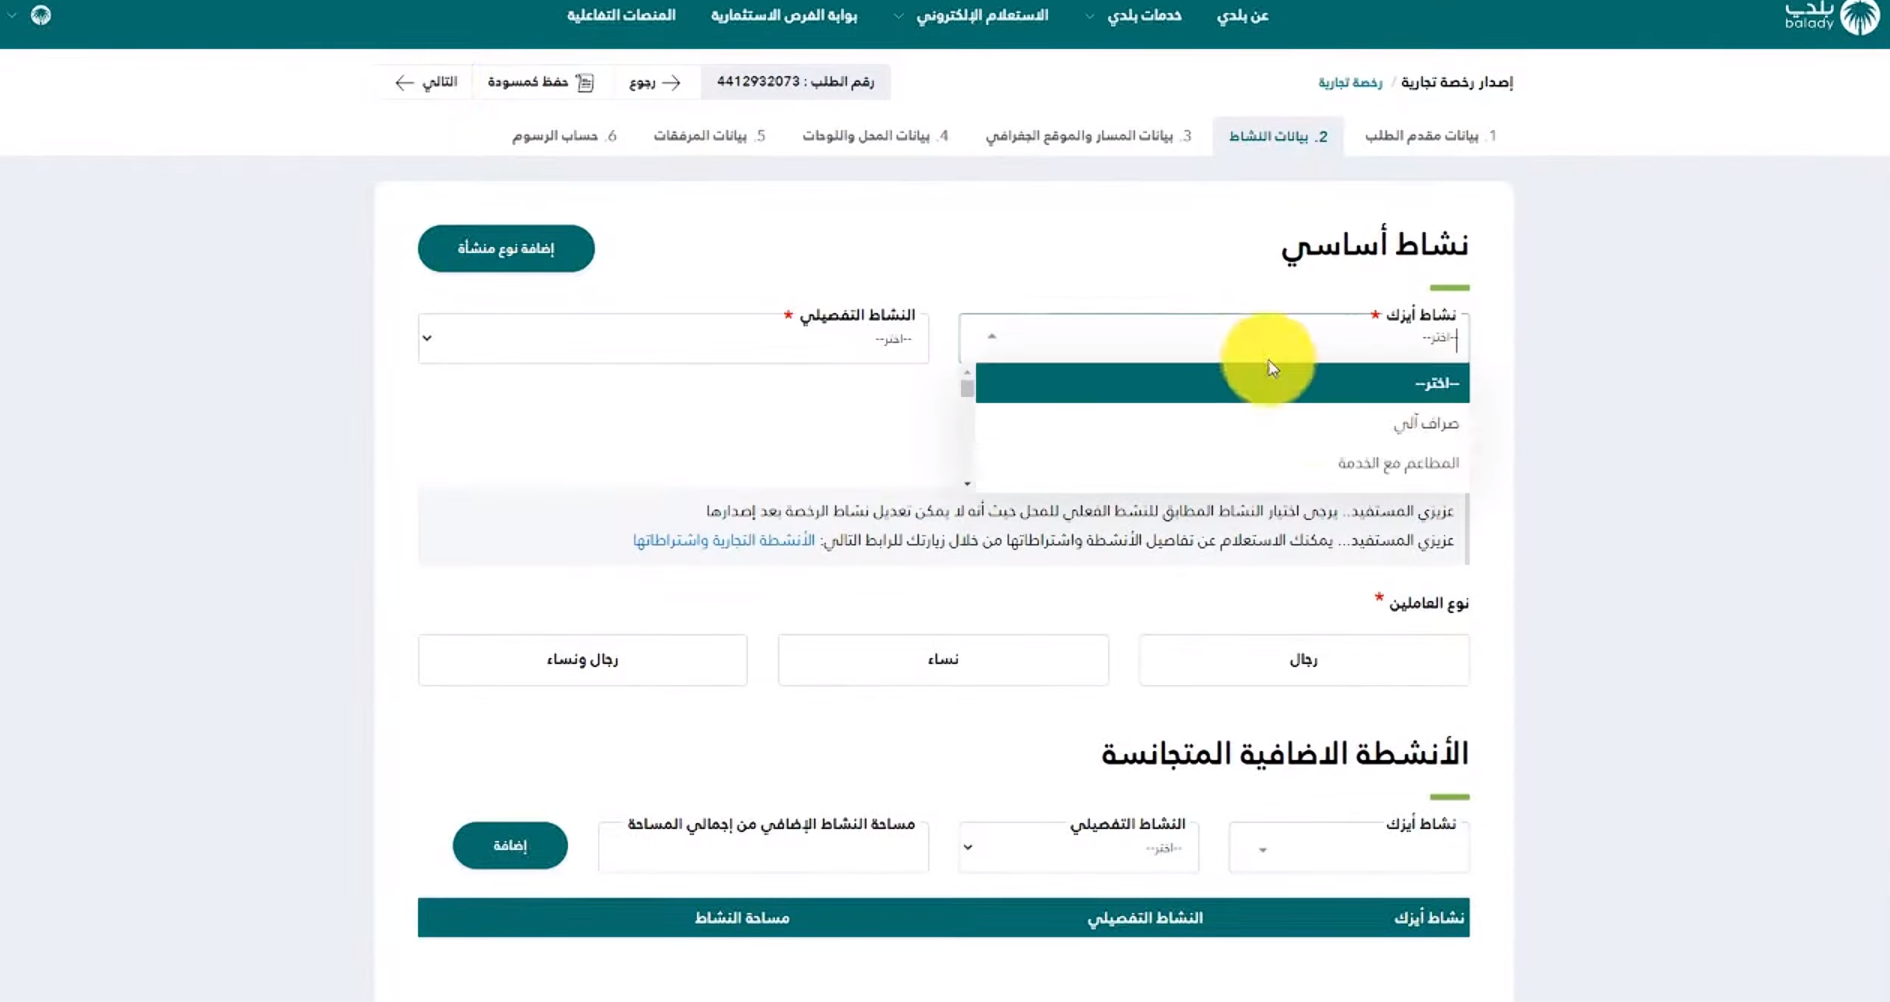
Task: Click the مساحة النشاط الإضافي input field
Action: (763, 850)
